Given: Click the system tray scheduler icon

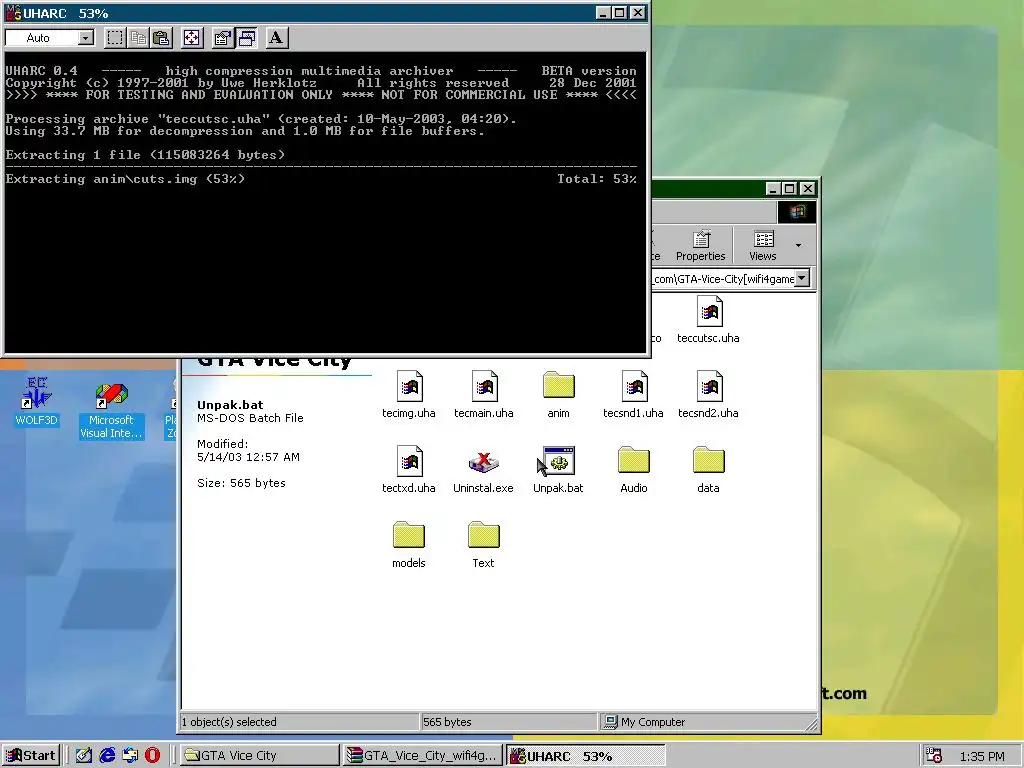Looking at the screenshot, I should pyautogui.click(x=935, y=756).
